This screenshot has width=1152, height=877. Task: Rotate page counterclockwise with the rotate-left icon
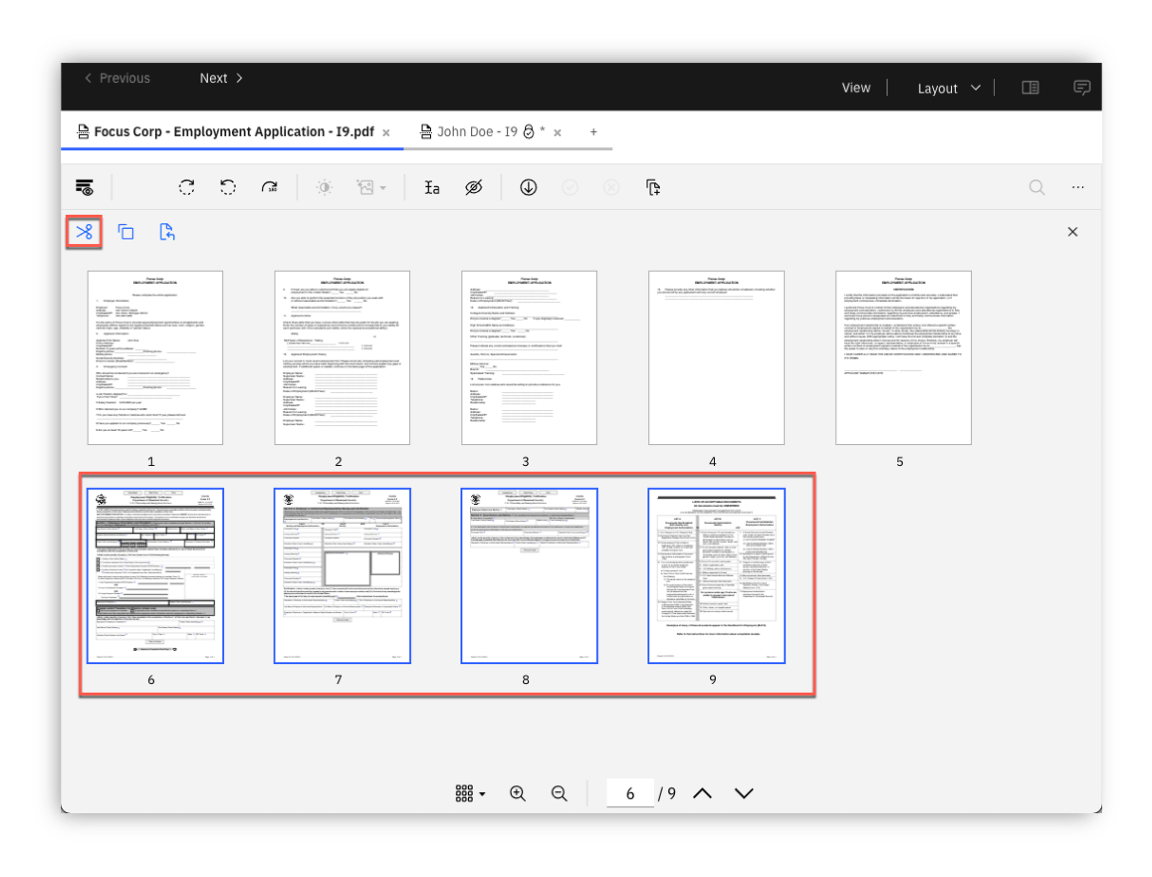tap(228, 187)
